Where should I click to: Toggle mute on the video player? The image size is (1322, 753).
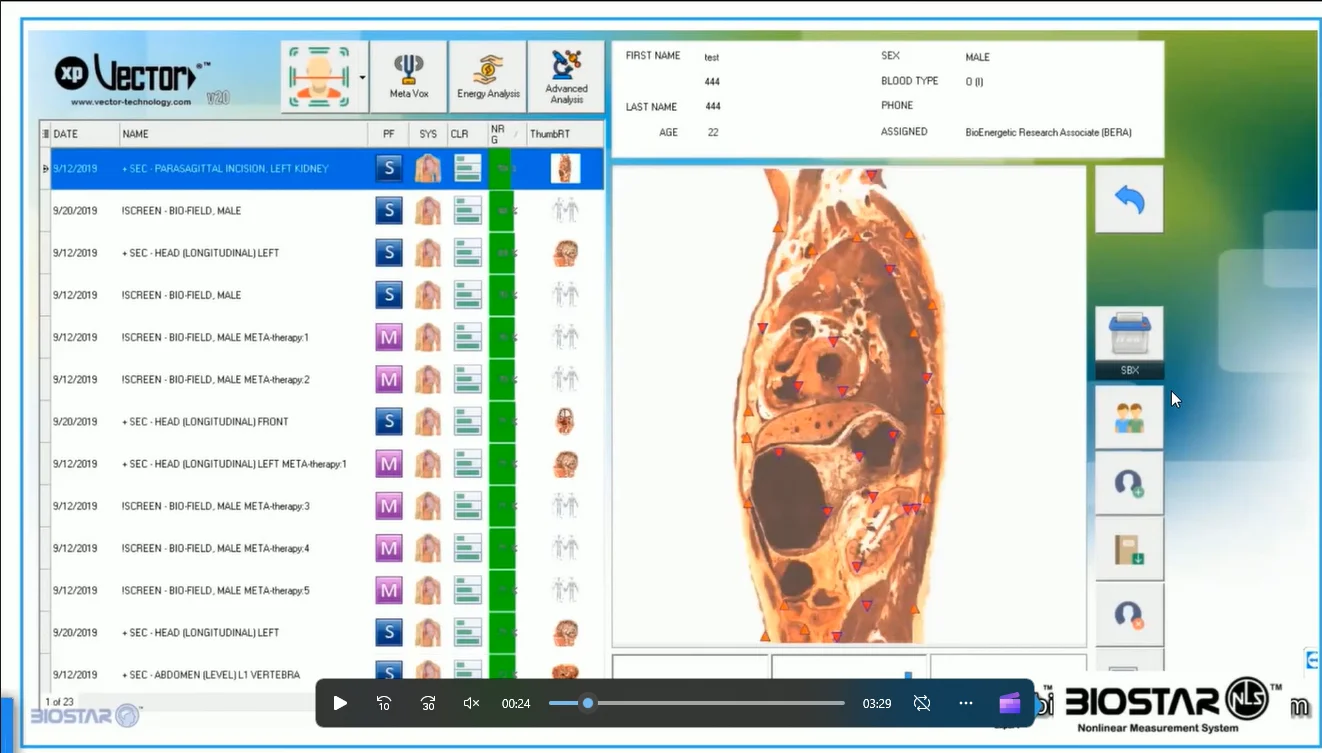coord(471,703)
